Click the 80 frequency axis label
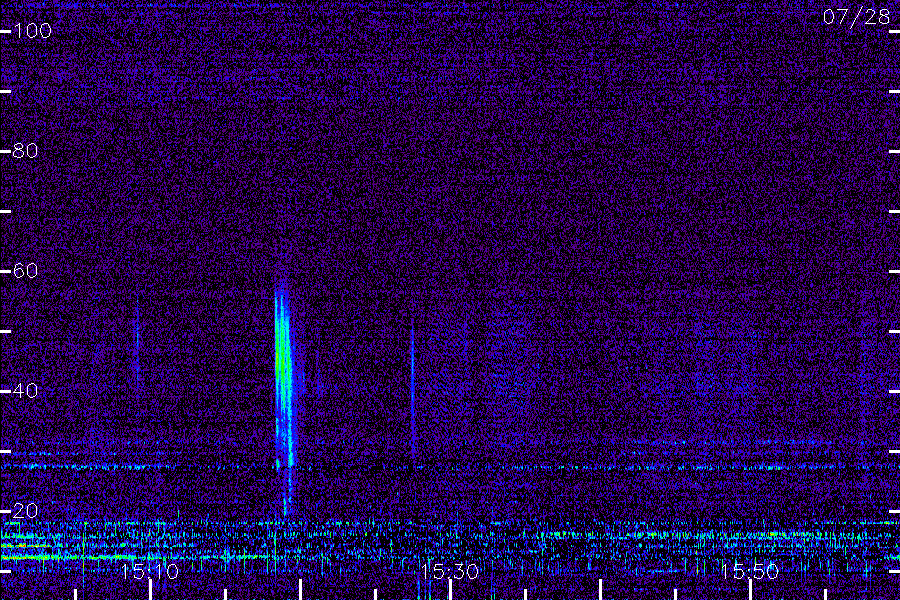Image resolution: width=900 pixels, height=600 pixels. pyautogui.click(x=25, y=151)
